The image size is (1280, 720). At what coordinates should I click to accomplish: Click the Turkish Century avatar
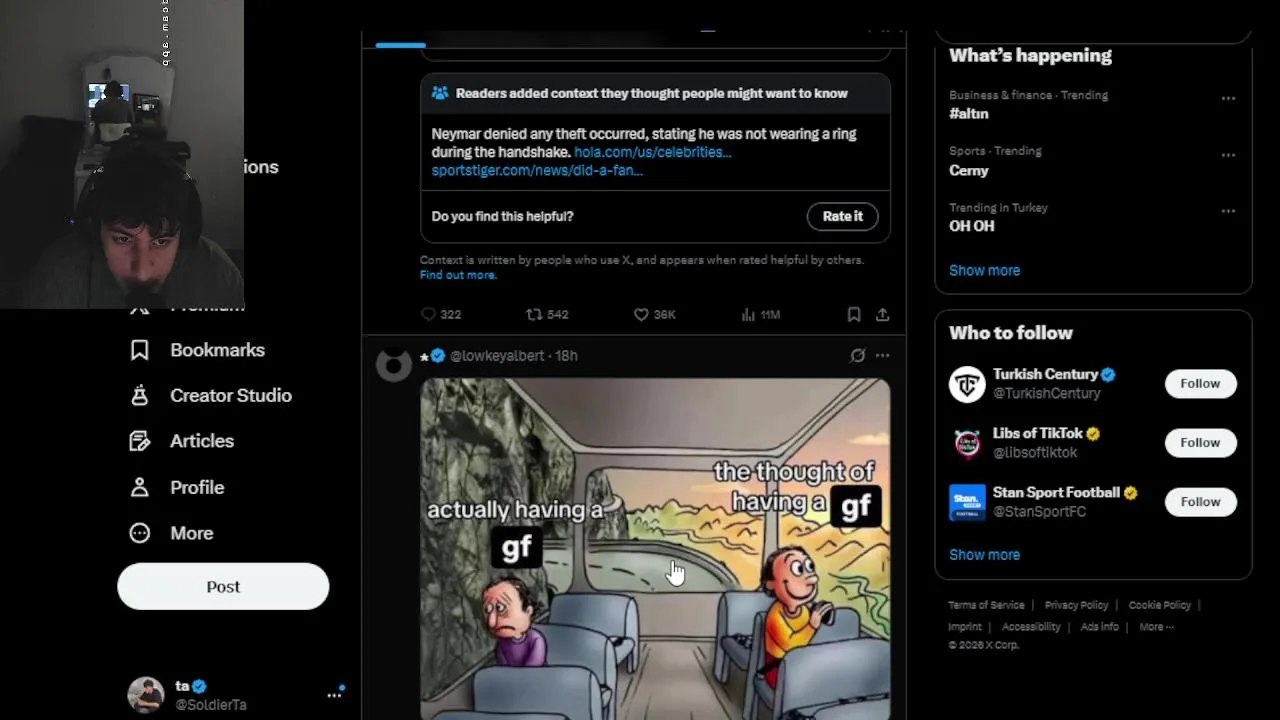click(x=967, y=384)
